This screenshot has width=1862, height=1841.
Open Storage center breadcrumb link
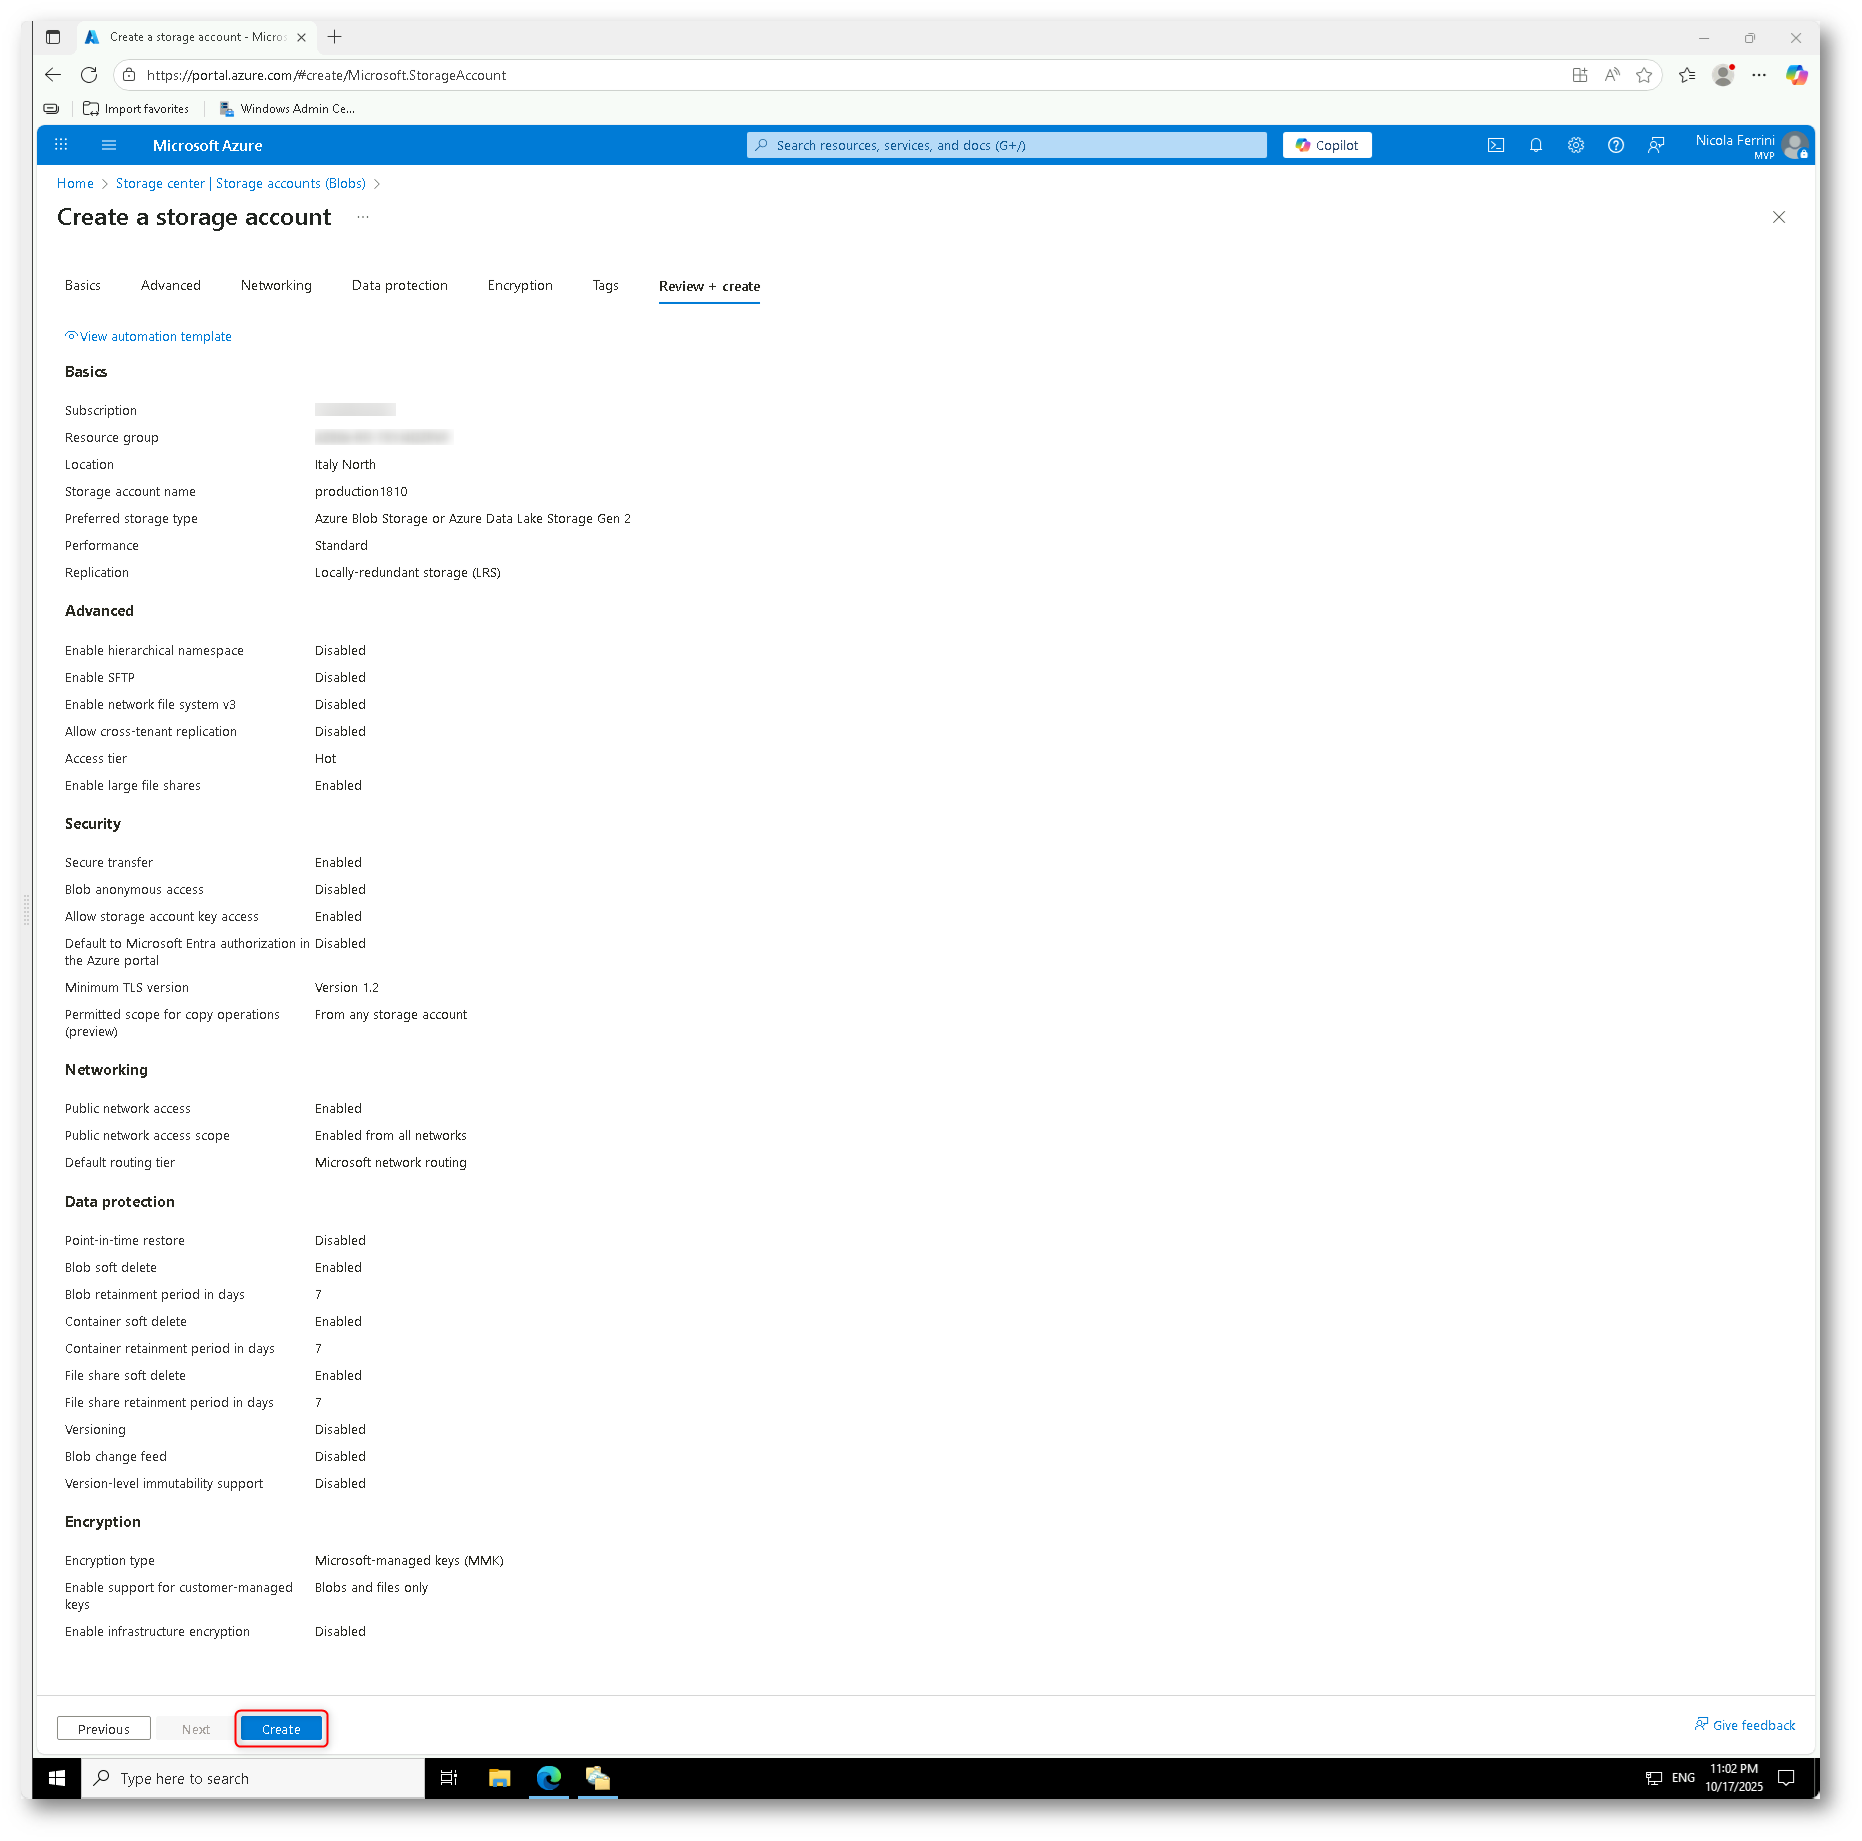point(241,184)
